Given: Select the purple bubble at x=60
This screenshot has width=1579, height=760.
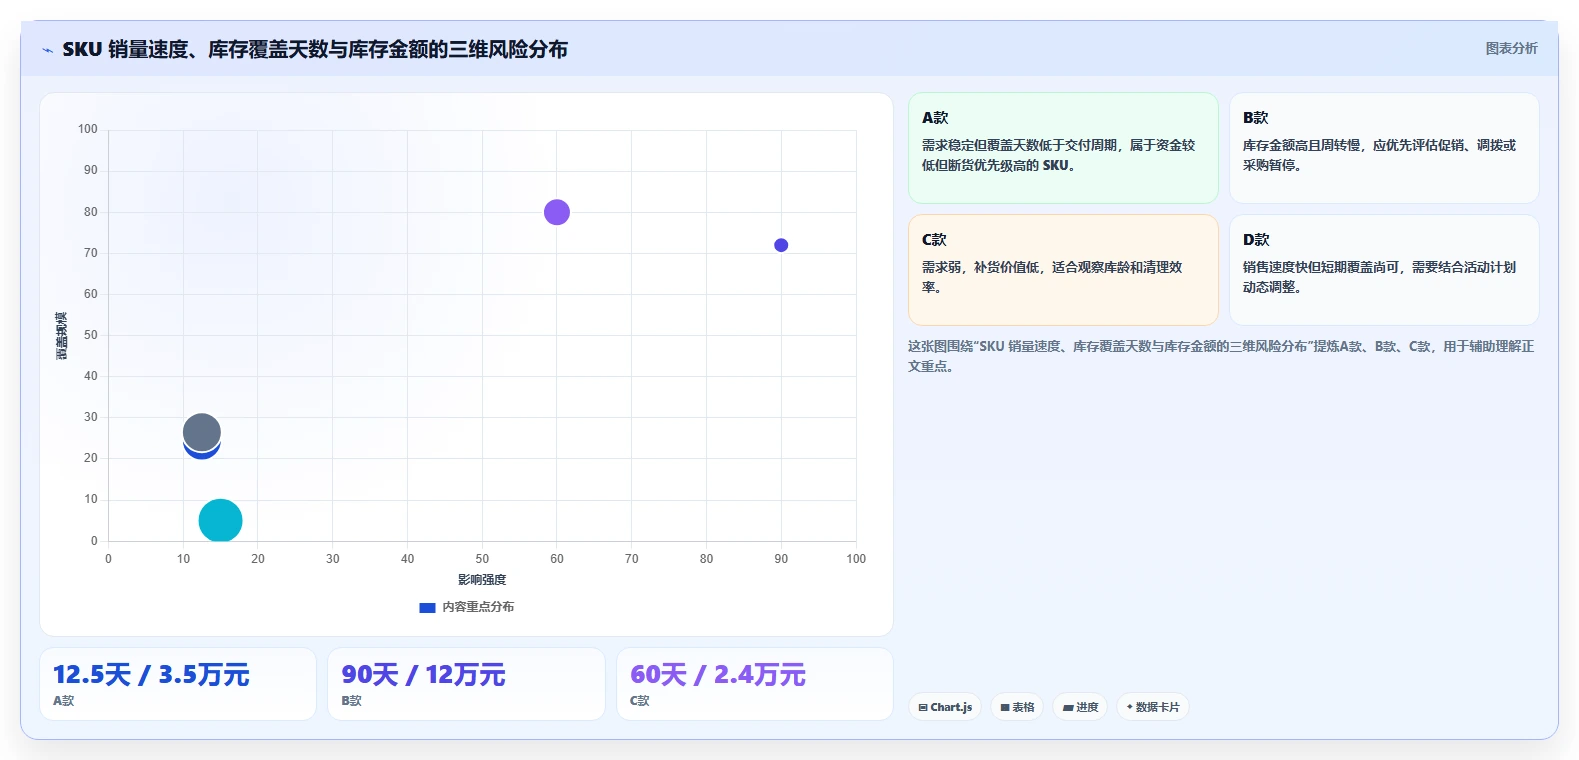Looking at the screenshot, I should pyautogui.click(x=557, y=212).
